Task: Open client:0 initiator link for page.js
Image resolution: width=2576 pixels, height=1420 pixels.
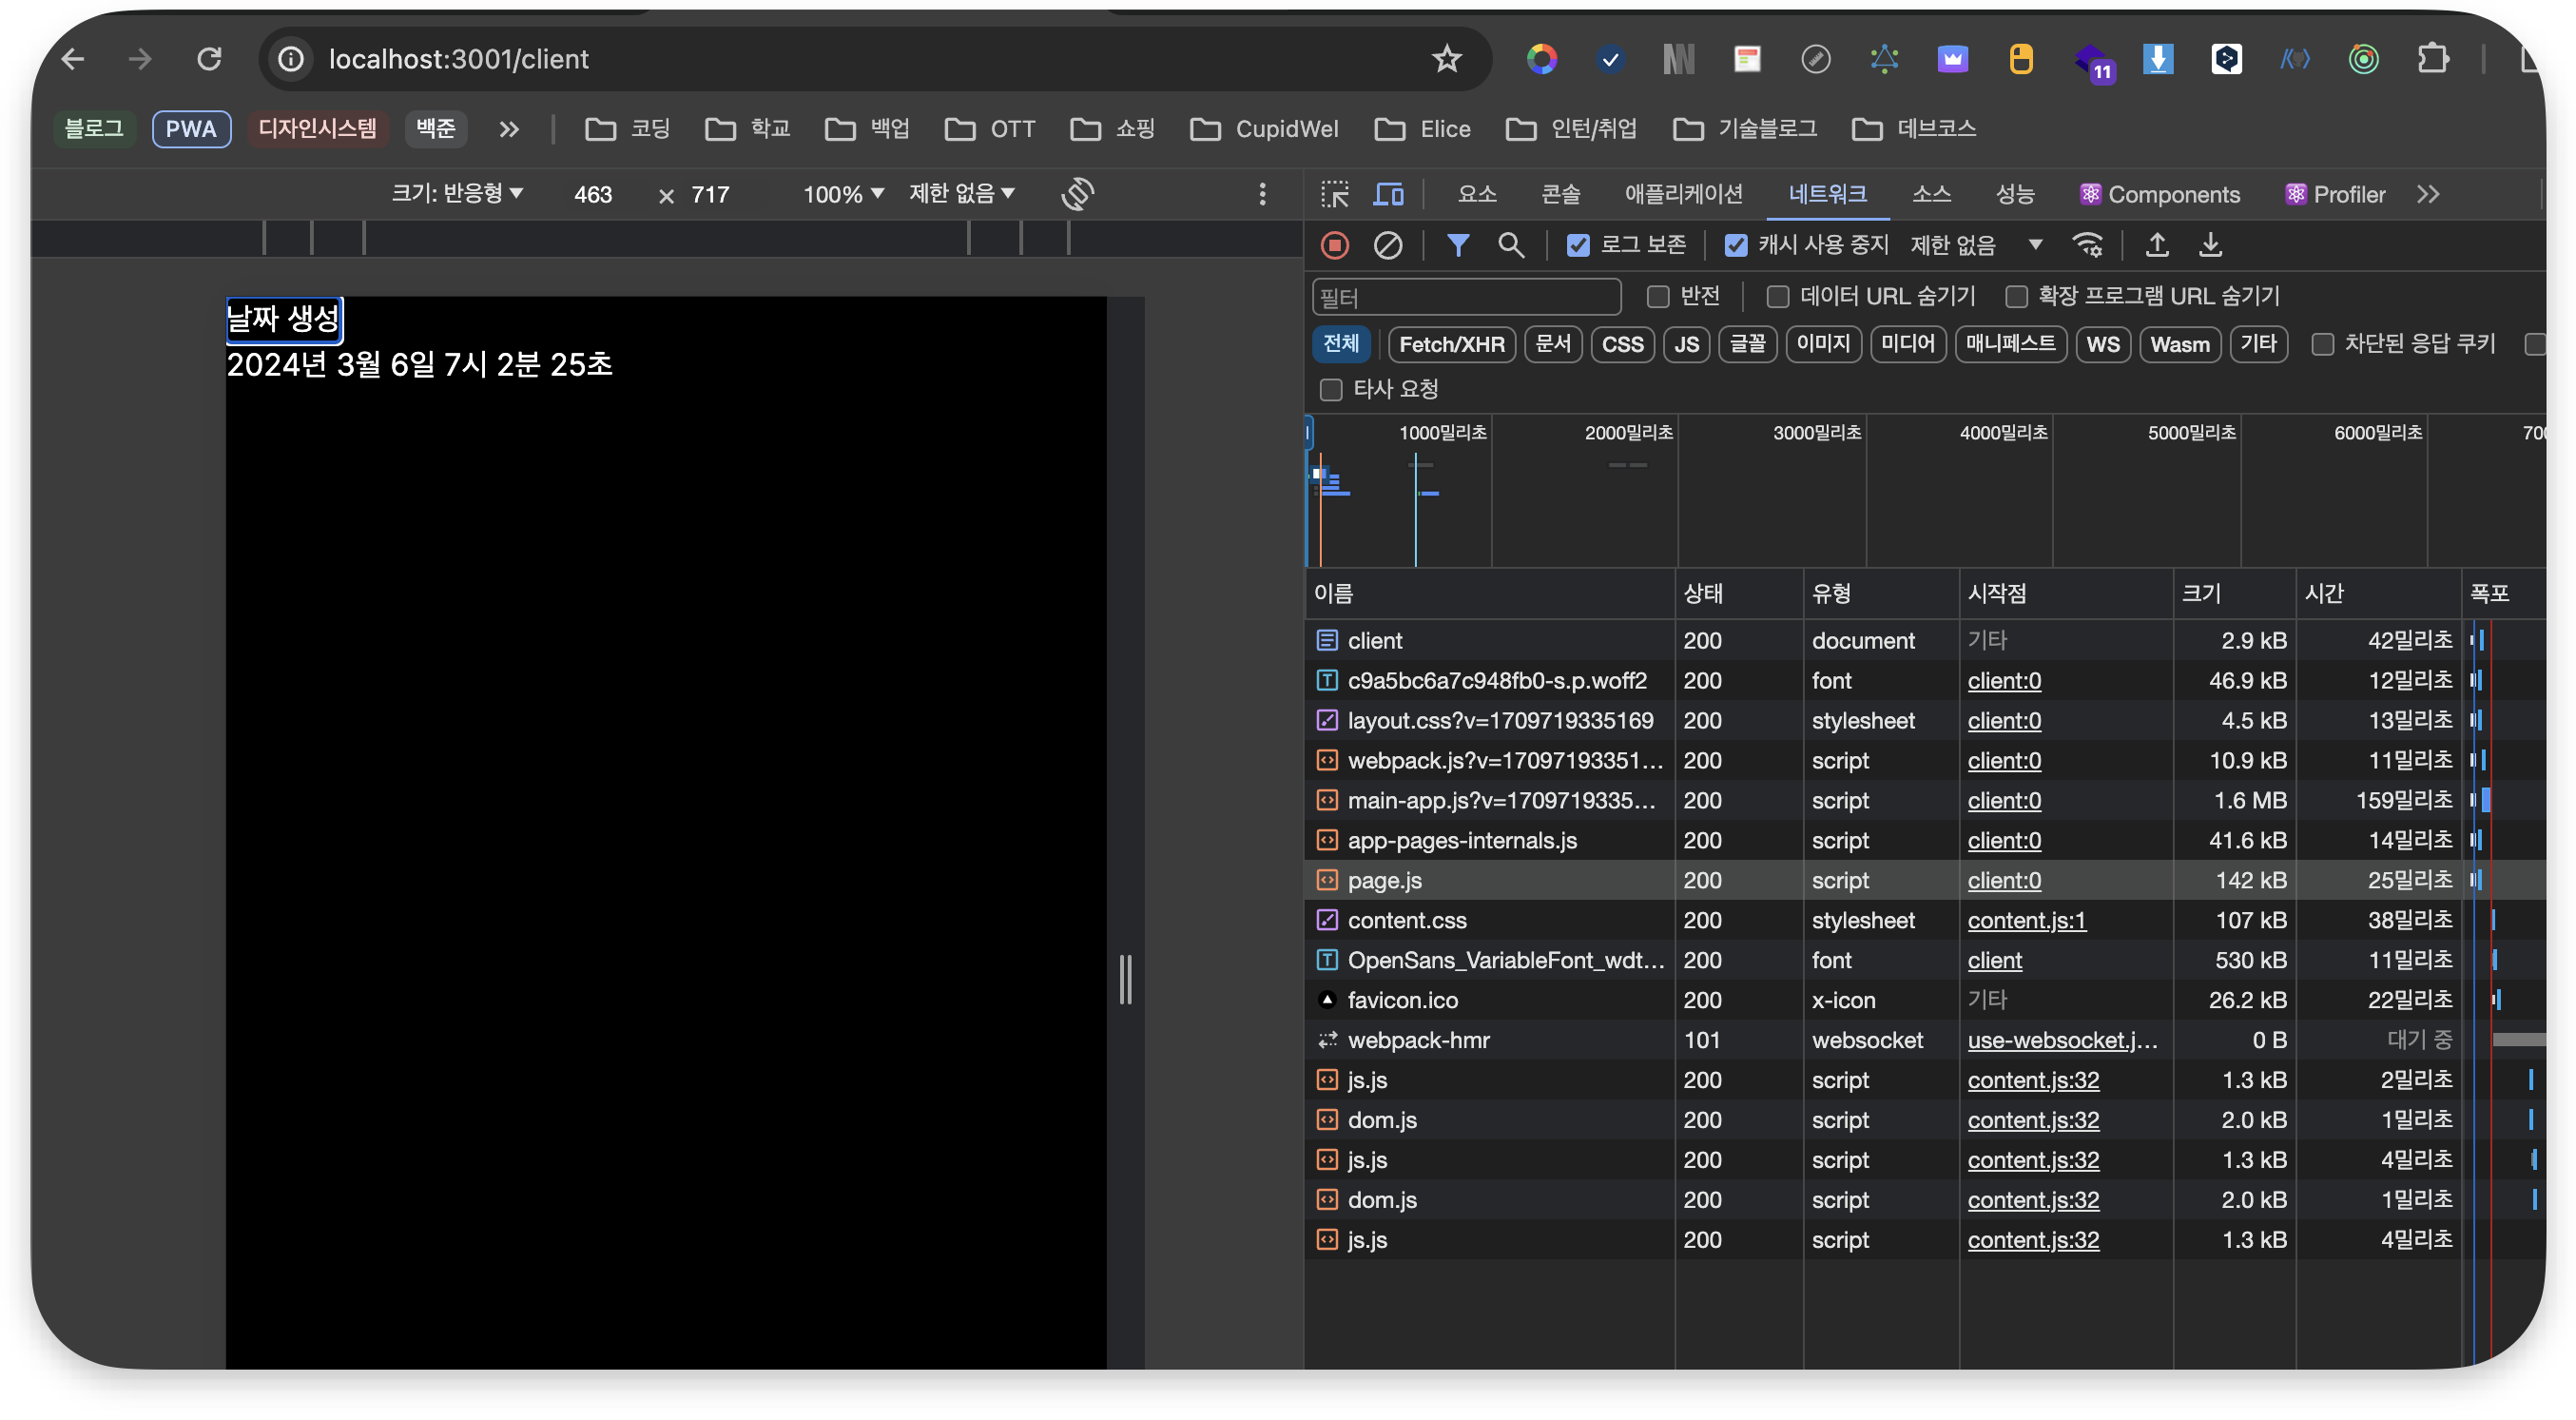Action: 2004,880
